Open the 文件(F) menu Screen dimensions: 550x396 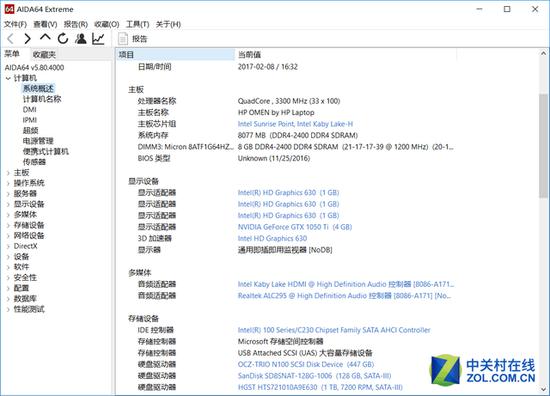pos(15,24)
